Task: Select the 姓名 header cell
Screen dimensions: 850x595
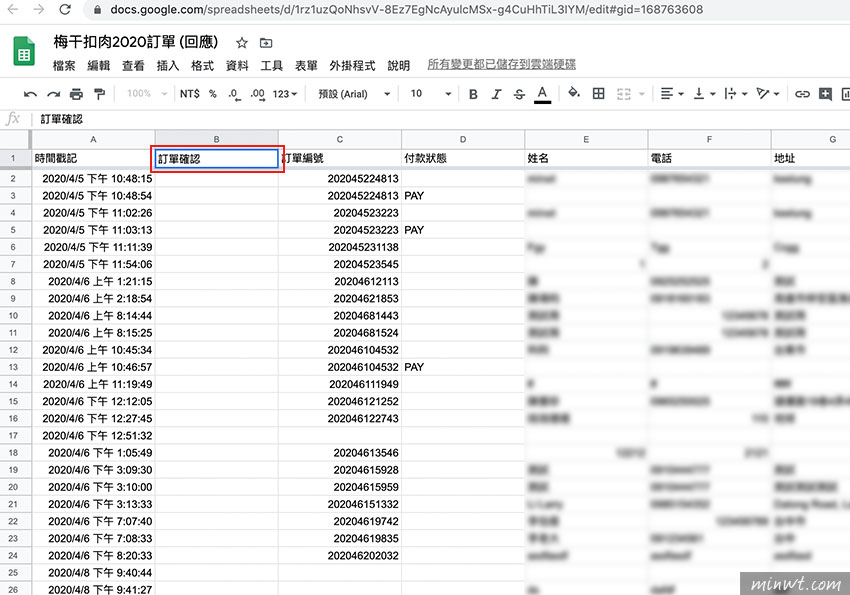Action: (586, 158)
